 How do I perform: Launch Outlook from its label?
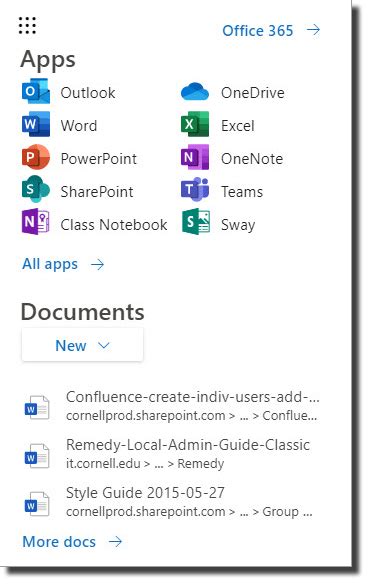point(88,93)
